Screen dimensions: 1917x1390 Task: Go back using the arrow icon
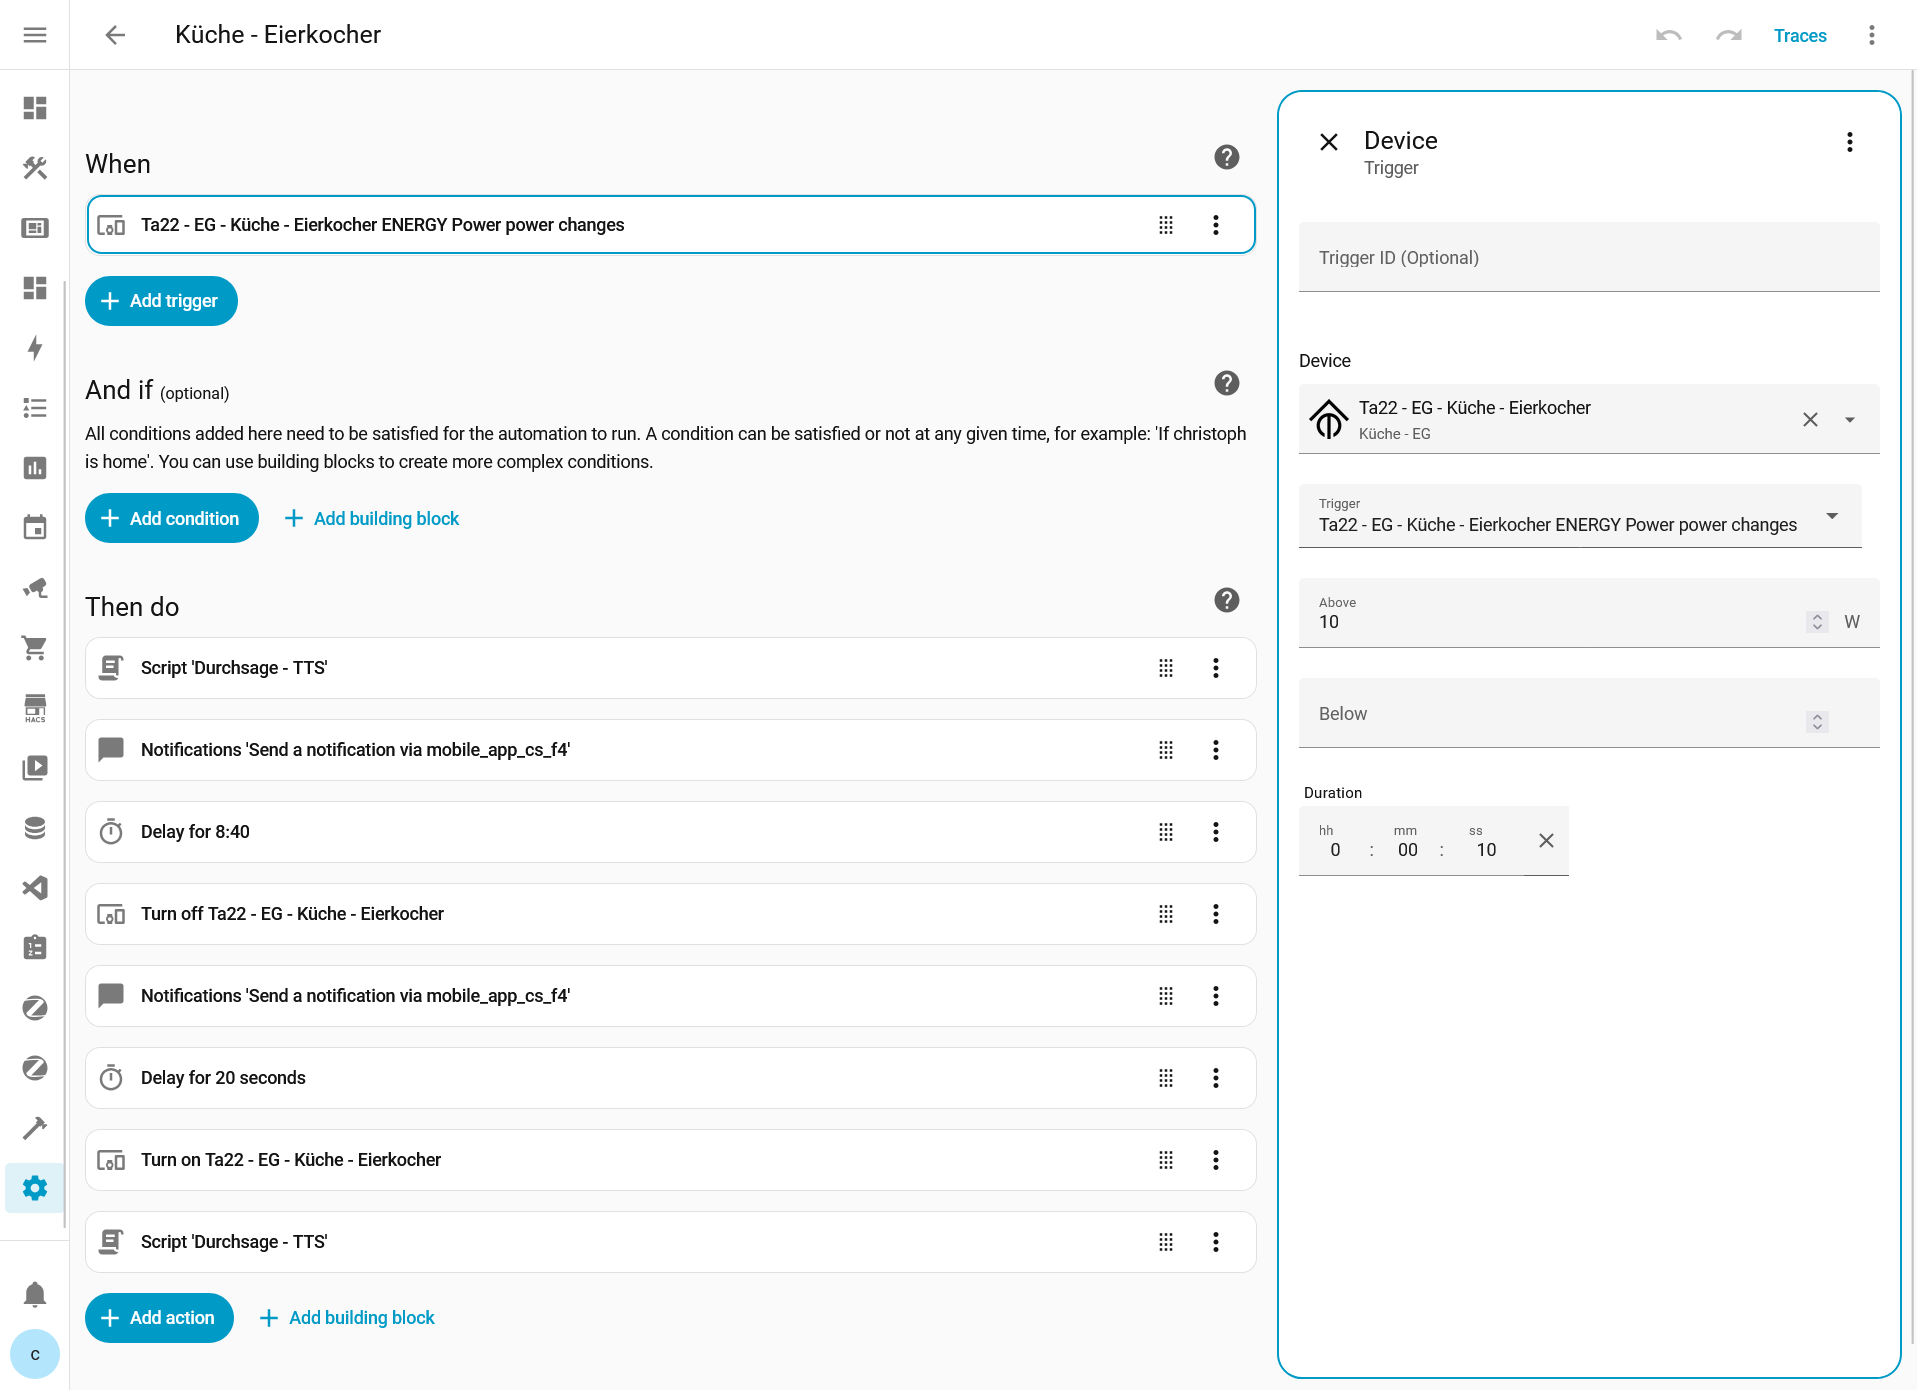point(115,35)
